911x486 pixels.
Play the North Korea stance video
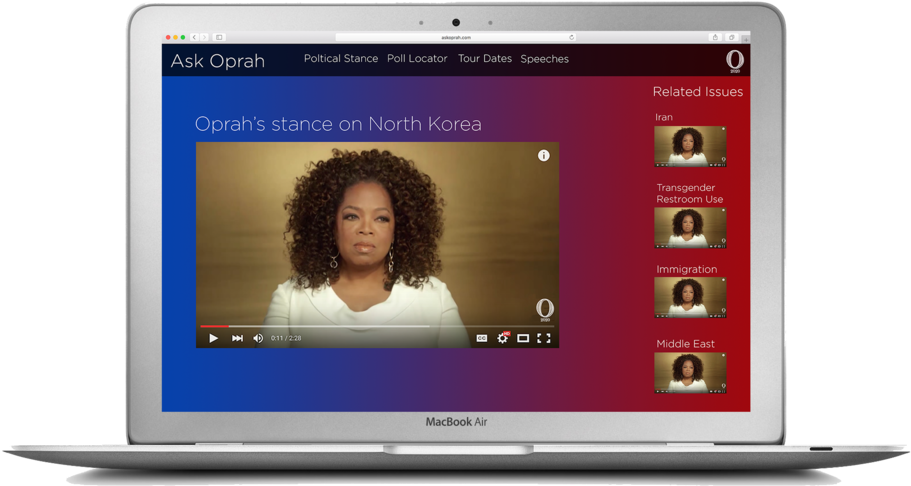(213, 338)
